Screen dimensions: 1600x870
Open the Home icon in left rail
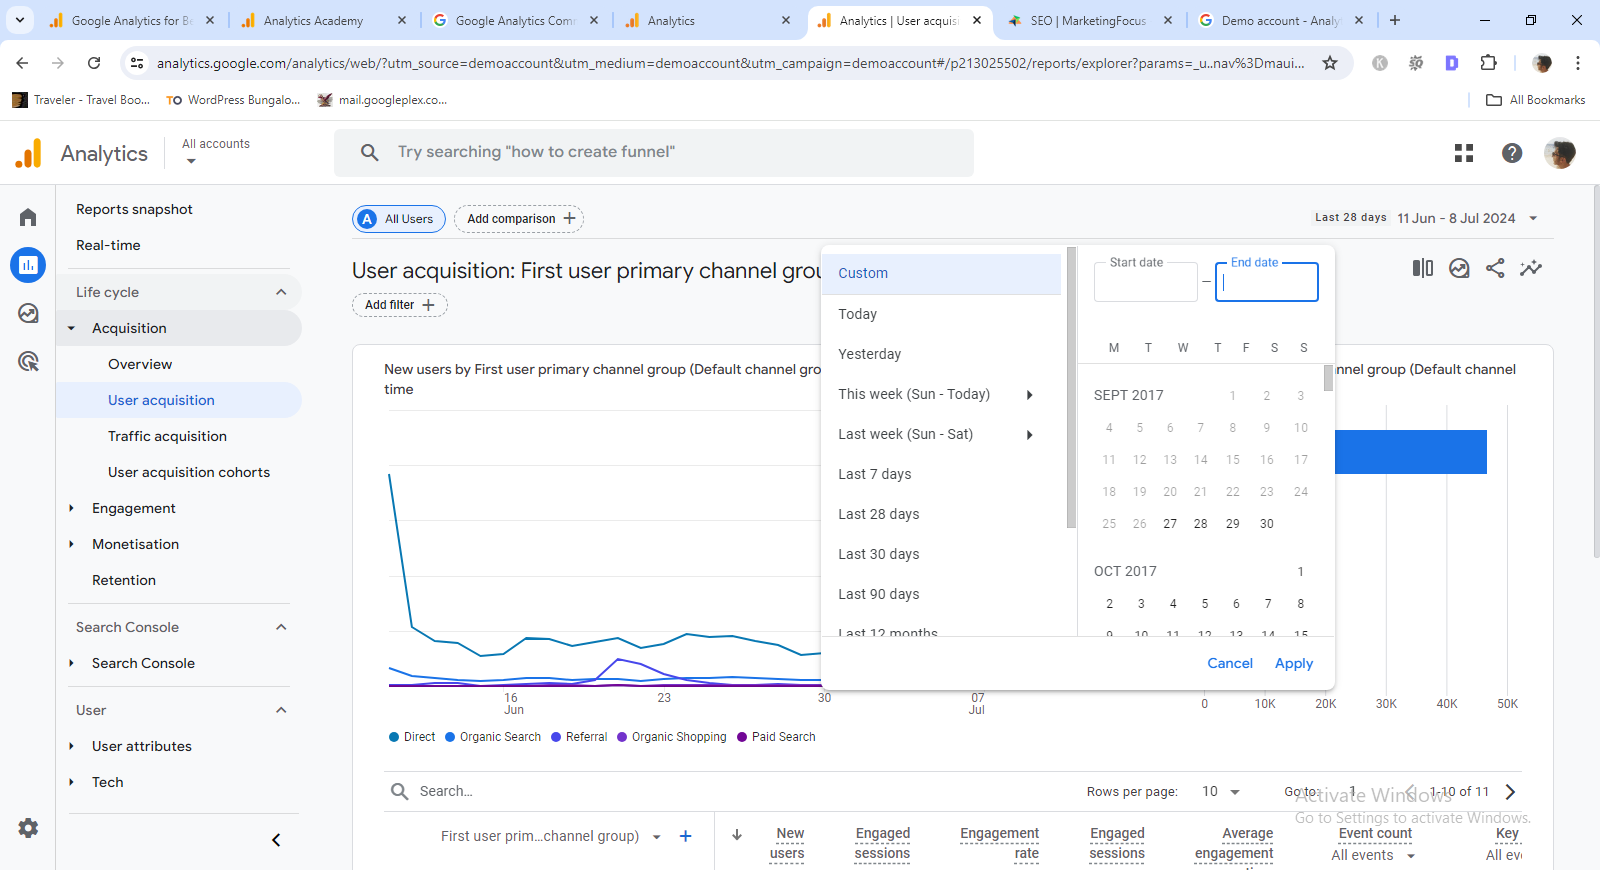click(28, 217)
